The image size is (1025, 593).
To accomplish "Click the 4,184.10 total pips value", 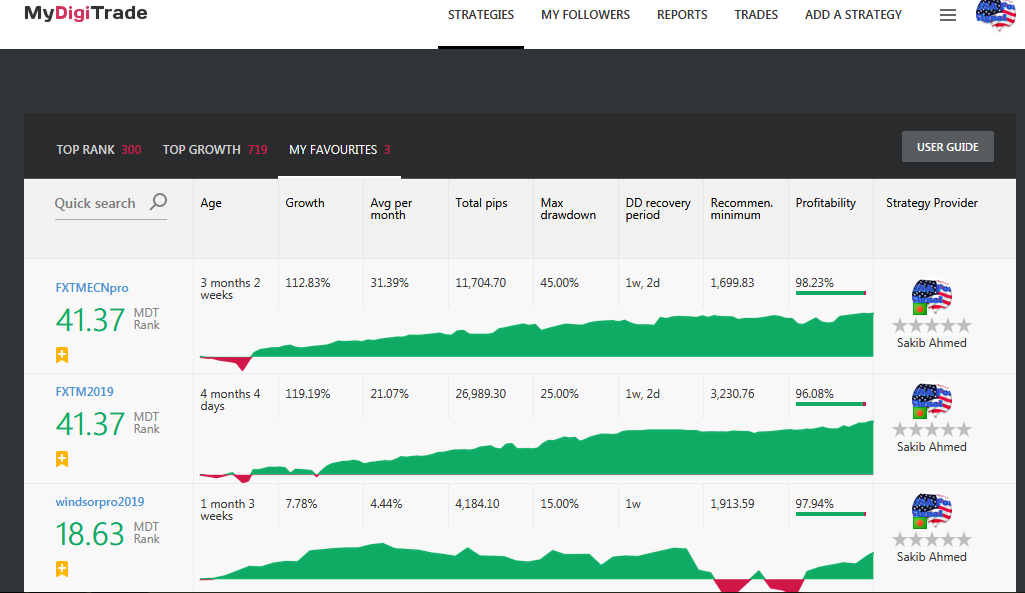I will click(x=477, y=503).
